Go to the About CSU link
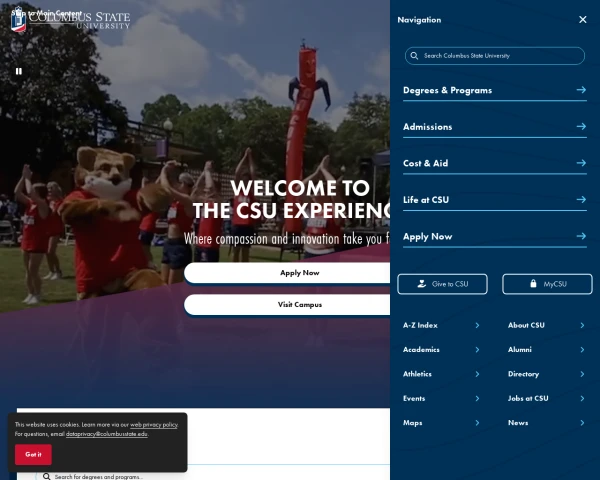Screen dimensions: 600x480 (x=526, y=325)
